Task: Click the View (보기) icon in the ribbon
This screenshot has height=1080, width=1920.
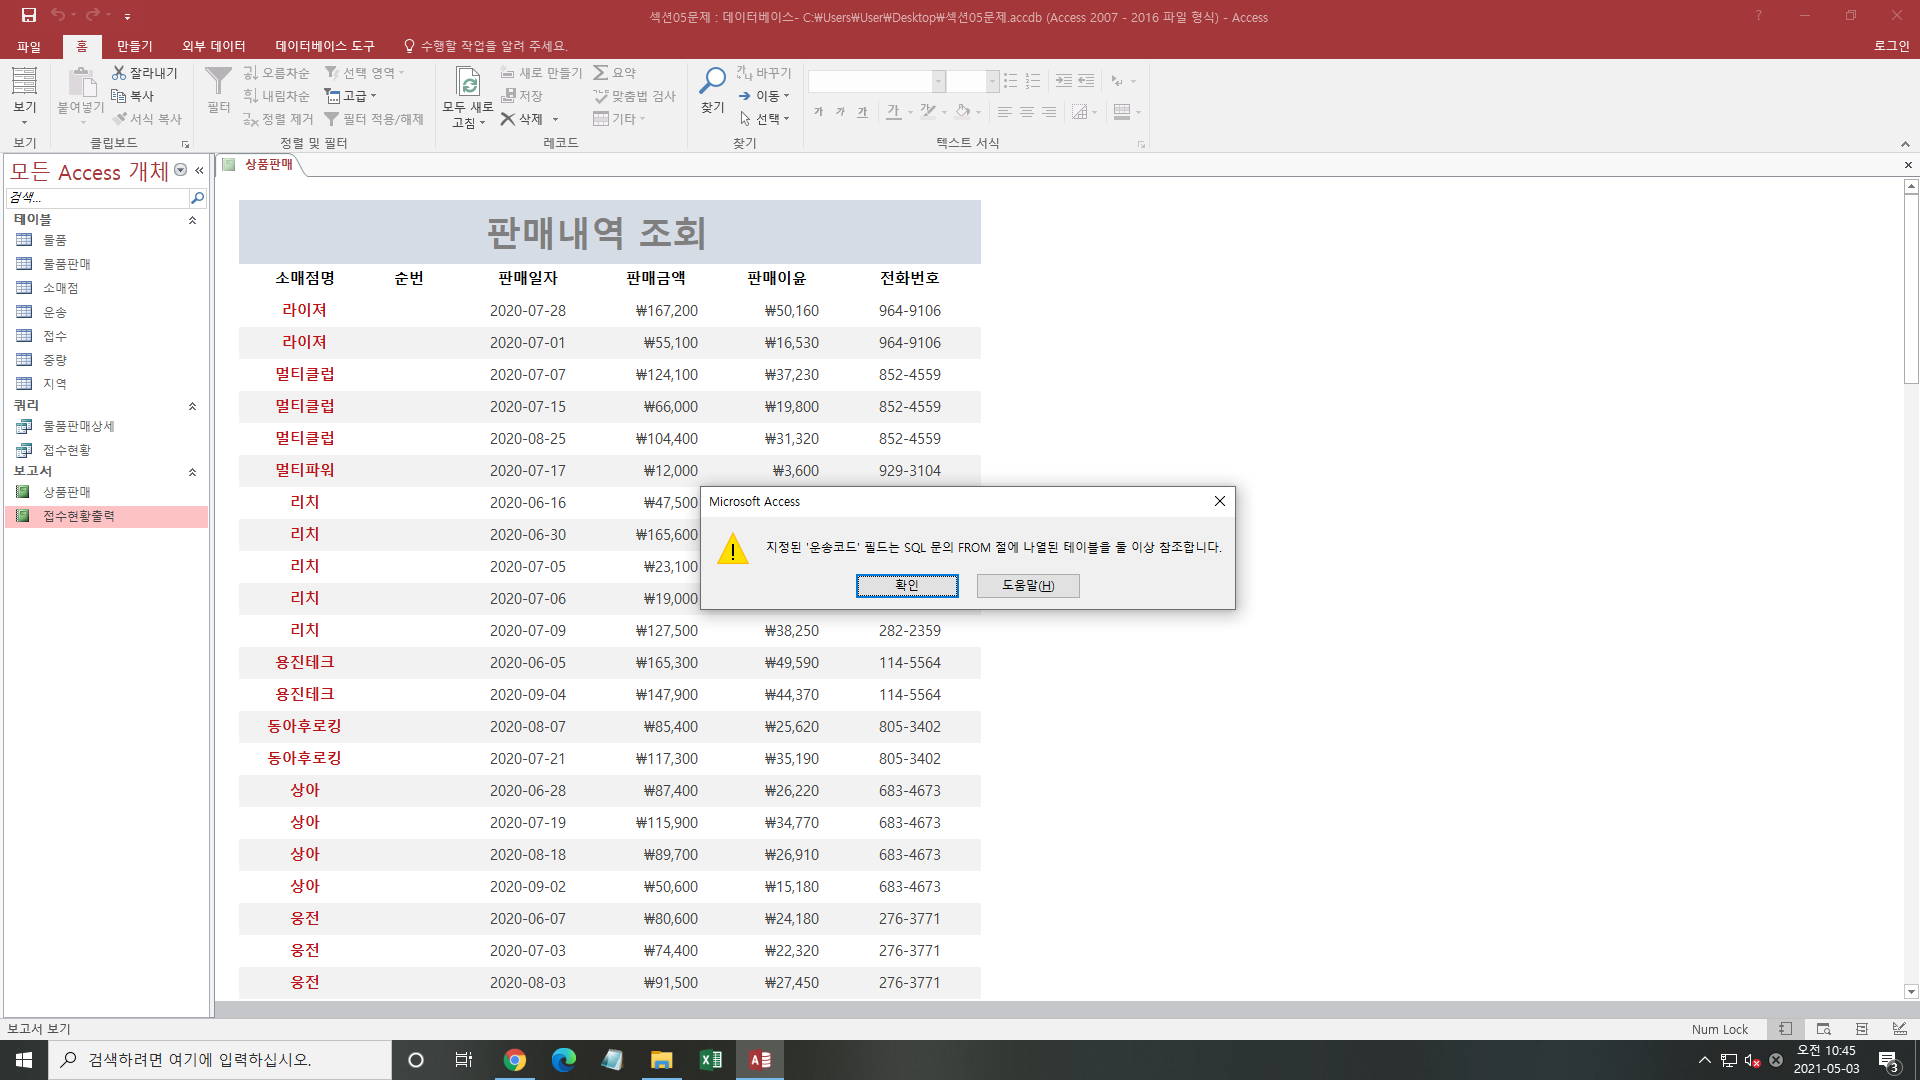Action: coord(24,82)
